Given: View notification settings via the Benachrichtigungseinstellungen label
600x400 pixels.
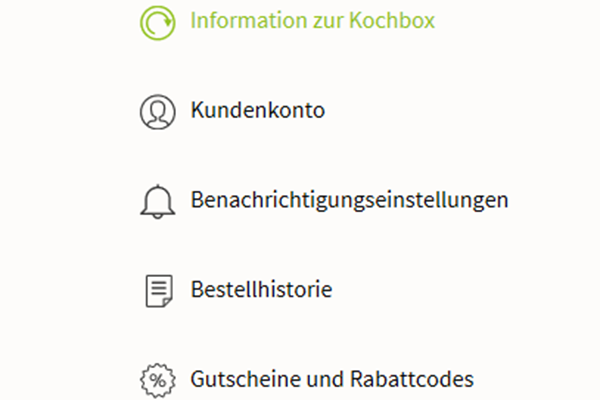Looking at the screenshot, I should (349, 201).
